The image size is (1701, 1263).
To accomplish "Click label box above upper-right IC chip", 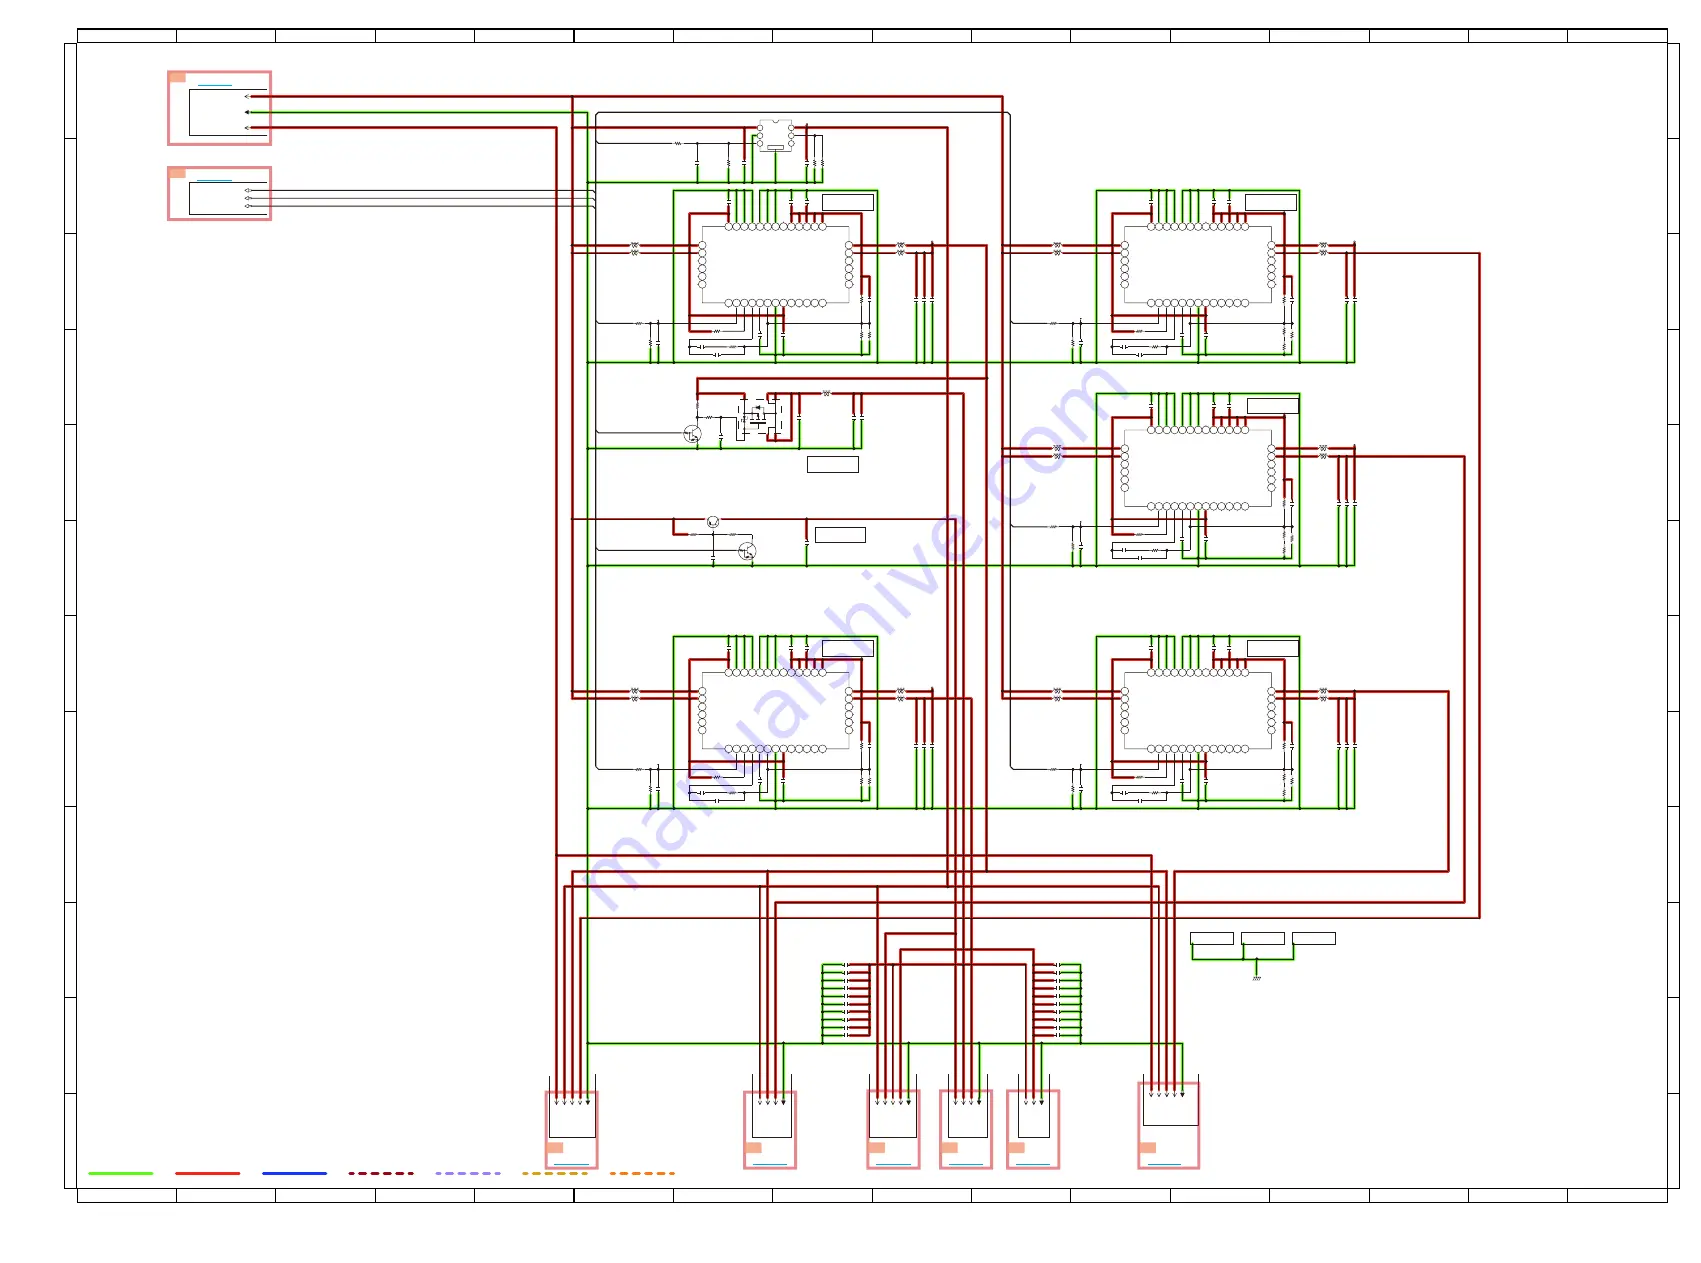I will [x=1271, y=203].
